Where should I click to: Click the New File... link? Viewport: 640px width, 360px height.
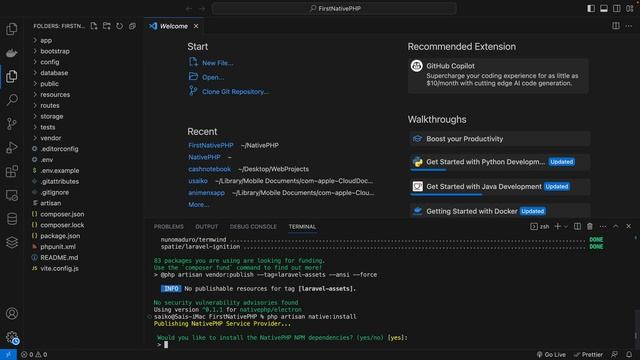click(x=218, y=63)
